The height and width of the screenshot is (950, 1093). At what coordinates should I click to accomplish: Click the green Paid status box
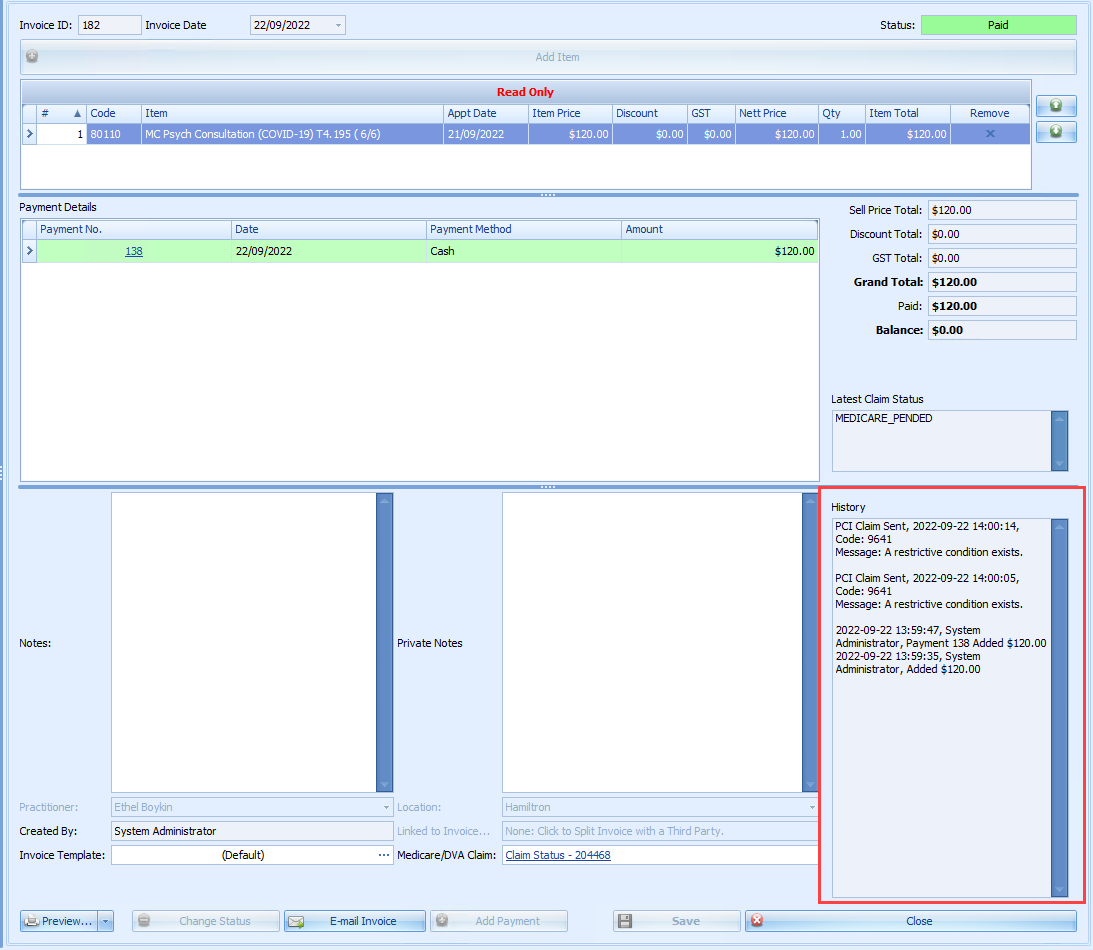tap(998, 25)
